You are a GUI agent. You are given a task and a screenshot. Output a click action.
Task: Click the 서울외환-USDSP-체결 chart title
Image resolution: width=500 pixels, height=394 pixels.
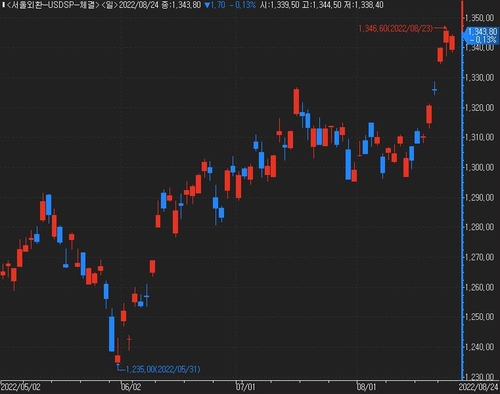tap(53, 5)
